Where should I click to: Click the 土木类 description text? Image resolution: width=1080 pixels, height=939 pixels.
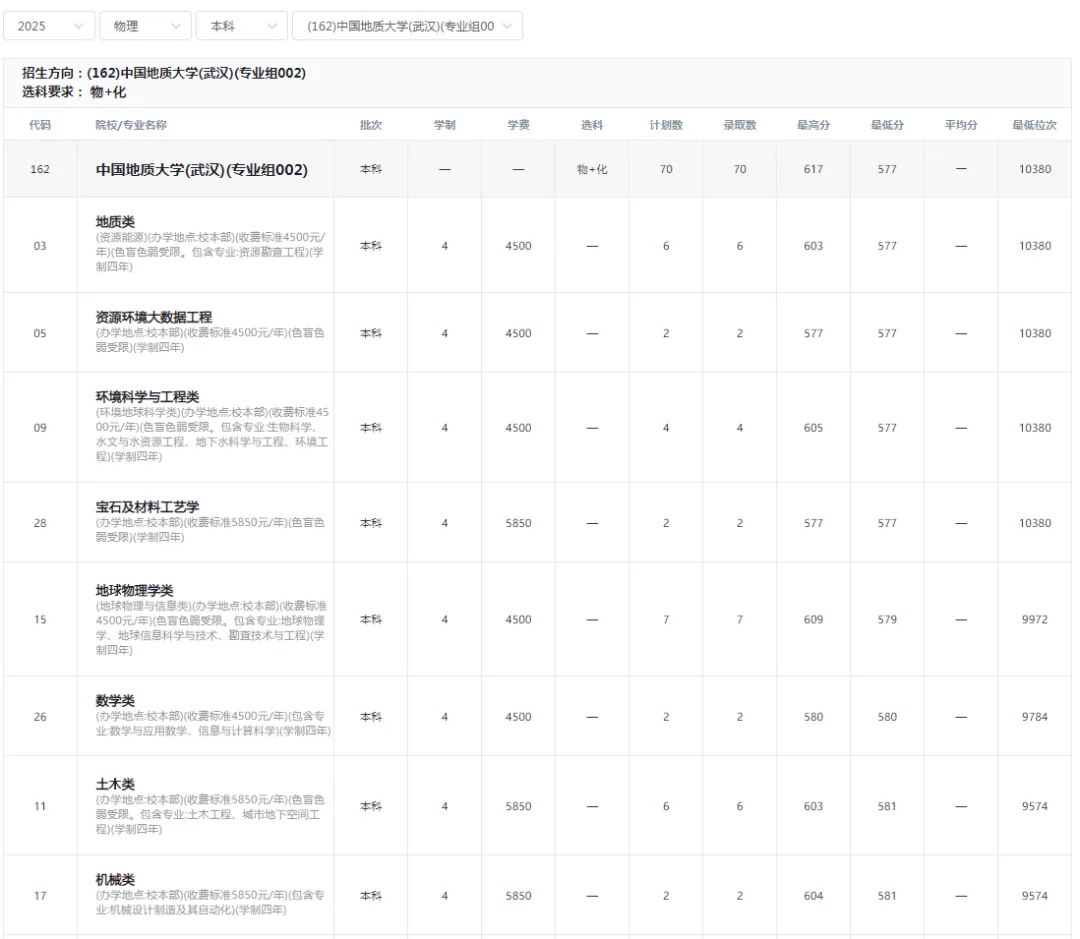[210, 814]
